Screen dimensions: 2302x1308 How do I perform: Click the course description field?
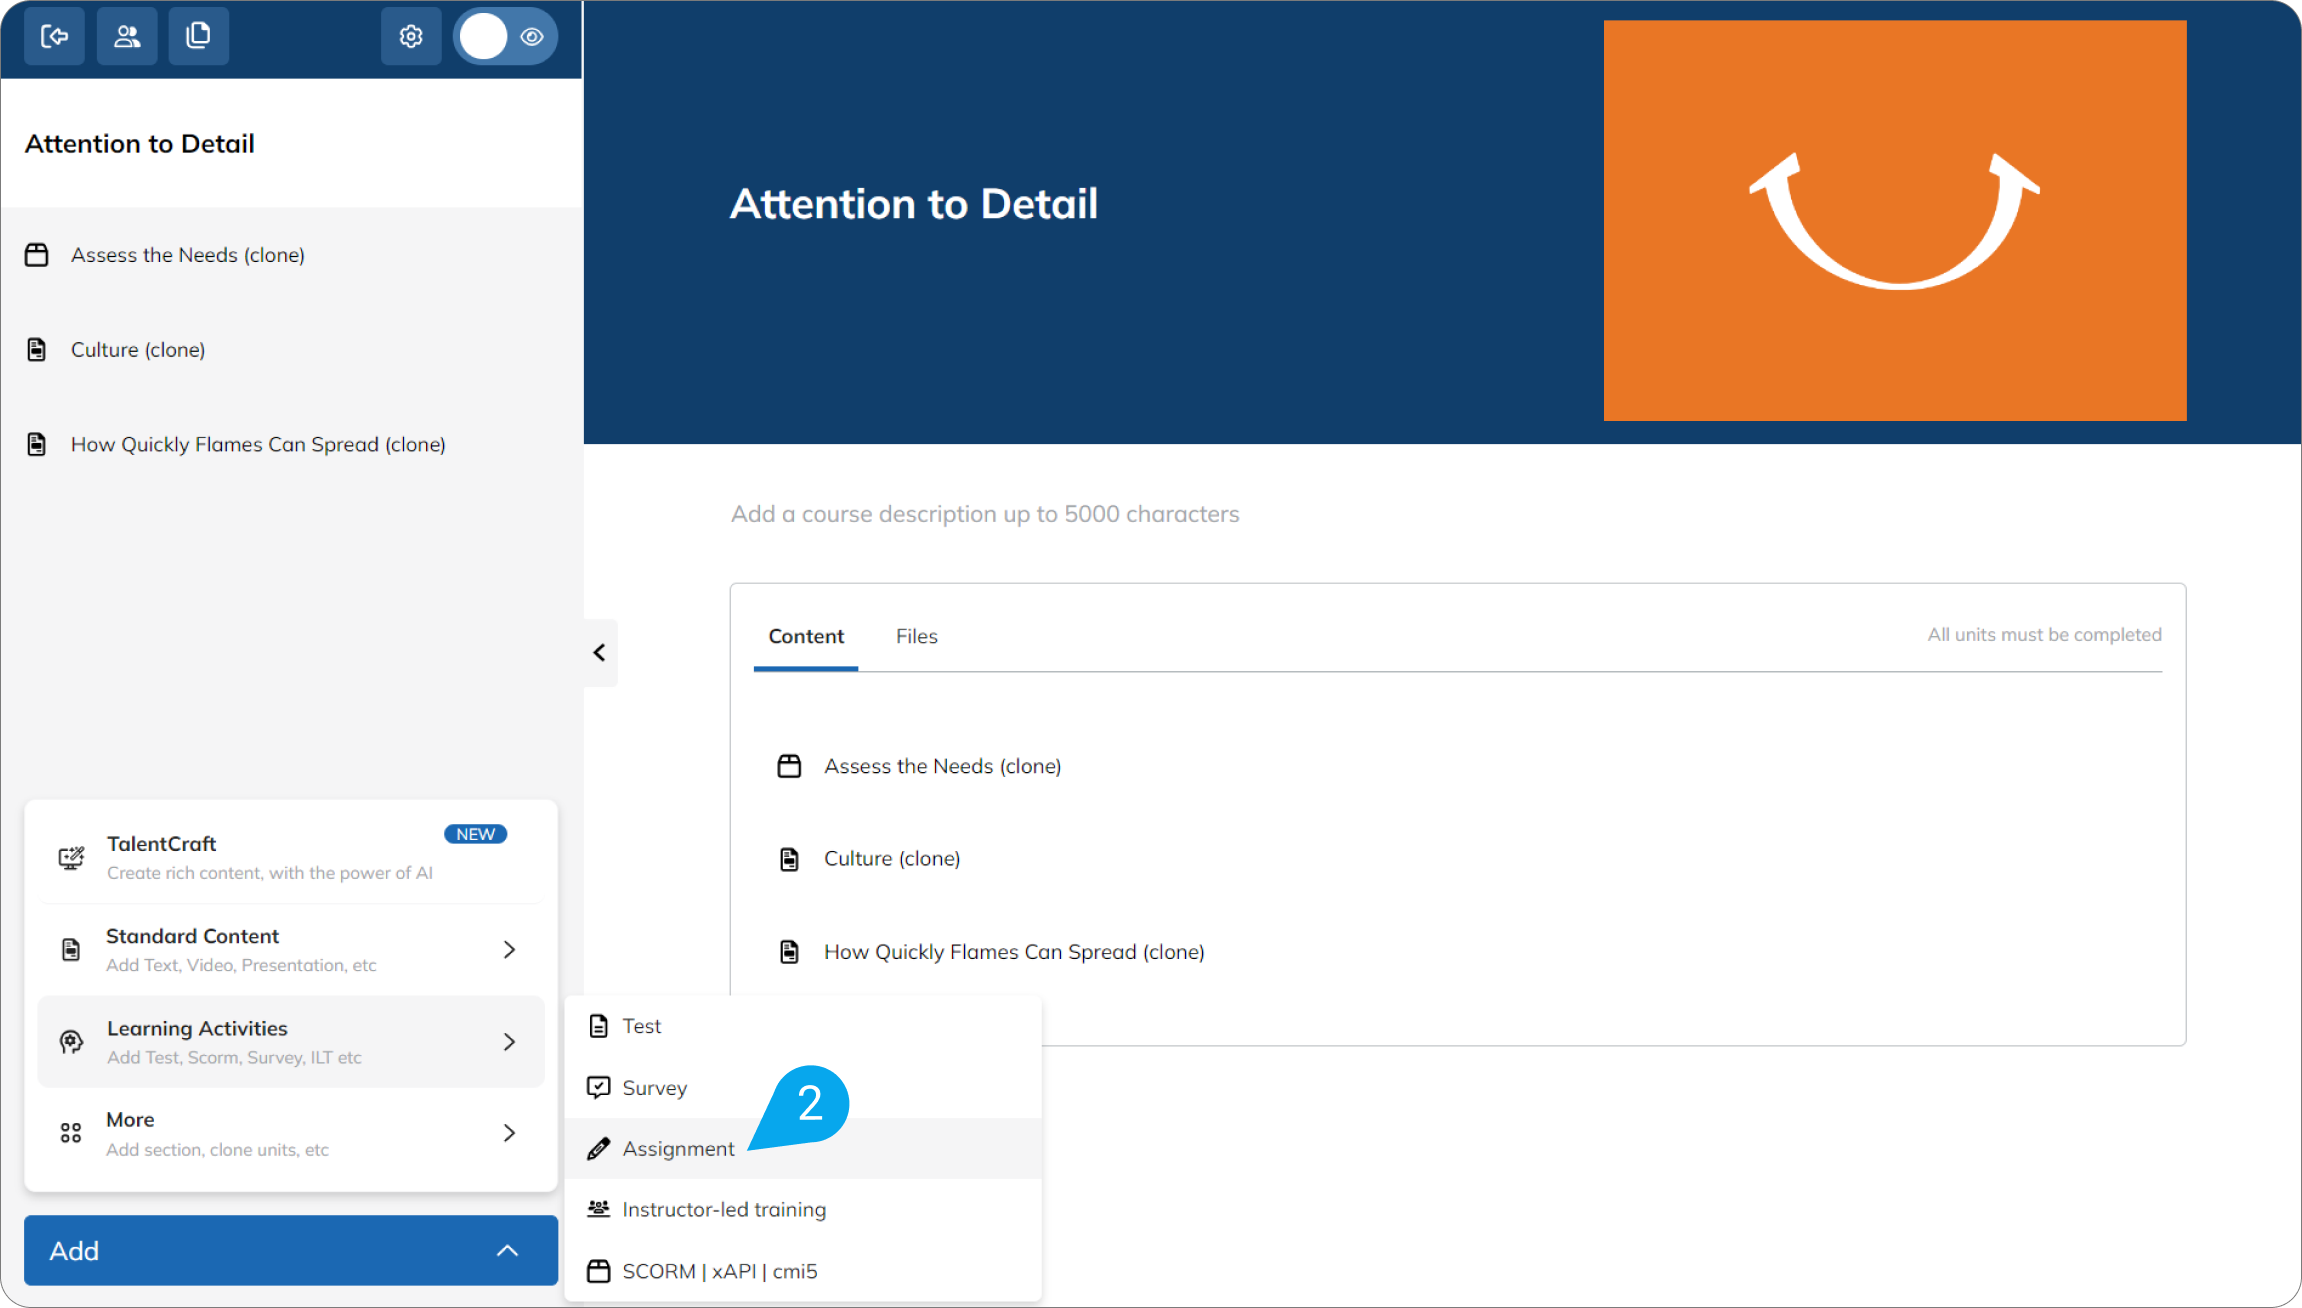[984, 513]
